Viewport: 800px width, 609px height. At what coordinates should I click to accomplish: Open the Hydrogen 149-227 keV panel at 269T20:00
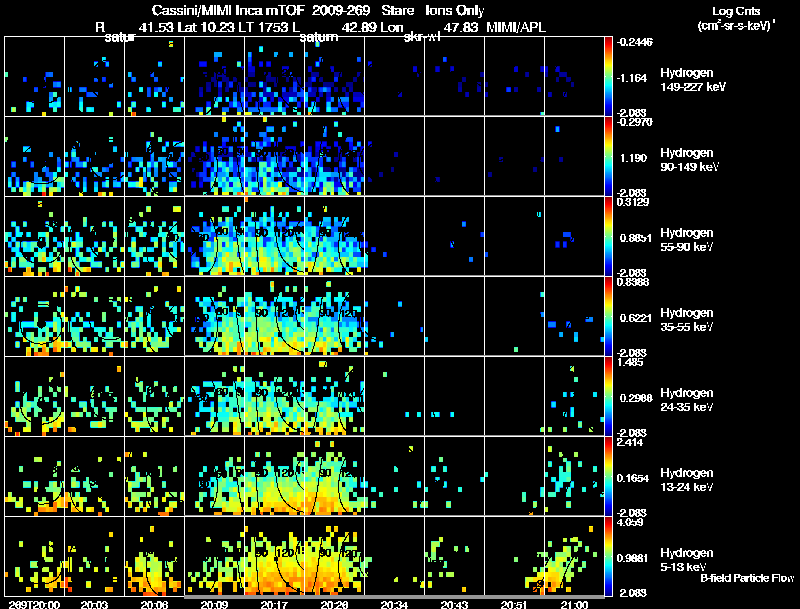34,76
